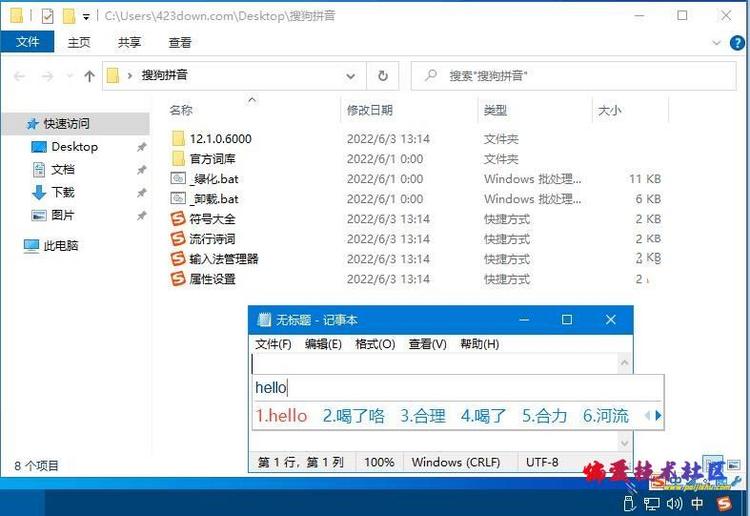Click Notepad scrollbar down arrow
750x516 pixels.
pos(624,443)
